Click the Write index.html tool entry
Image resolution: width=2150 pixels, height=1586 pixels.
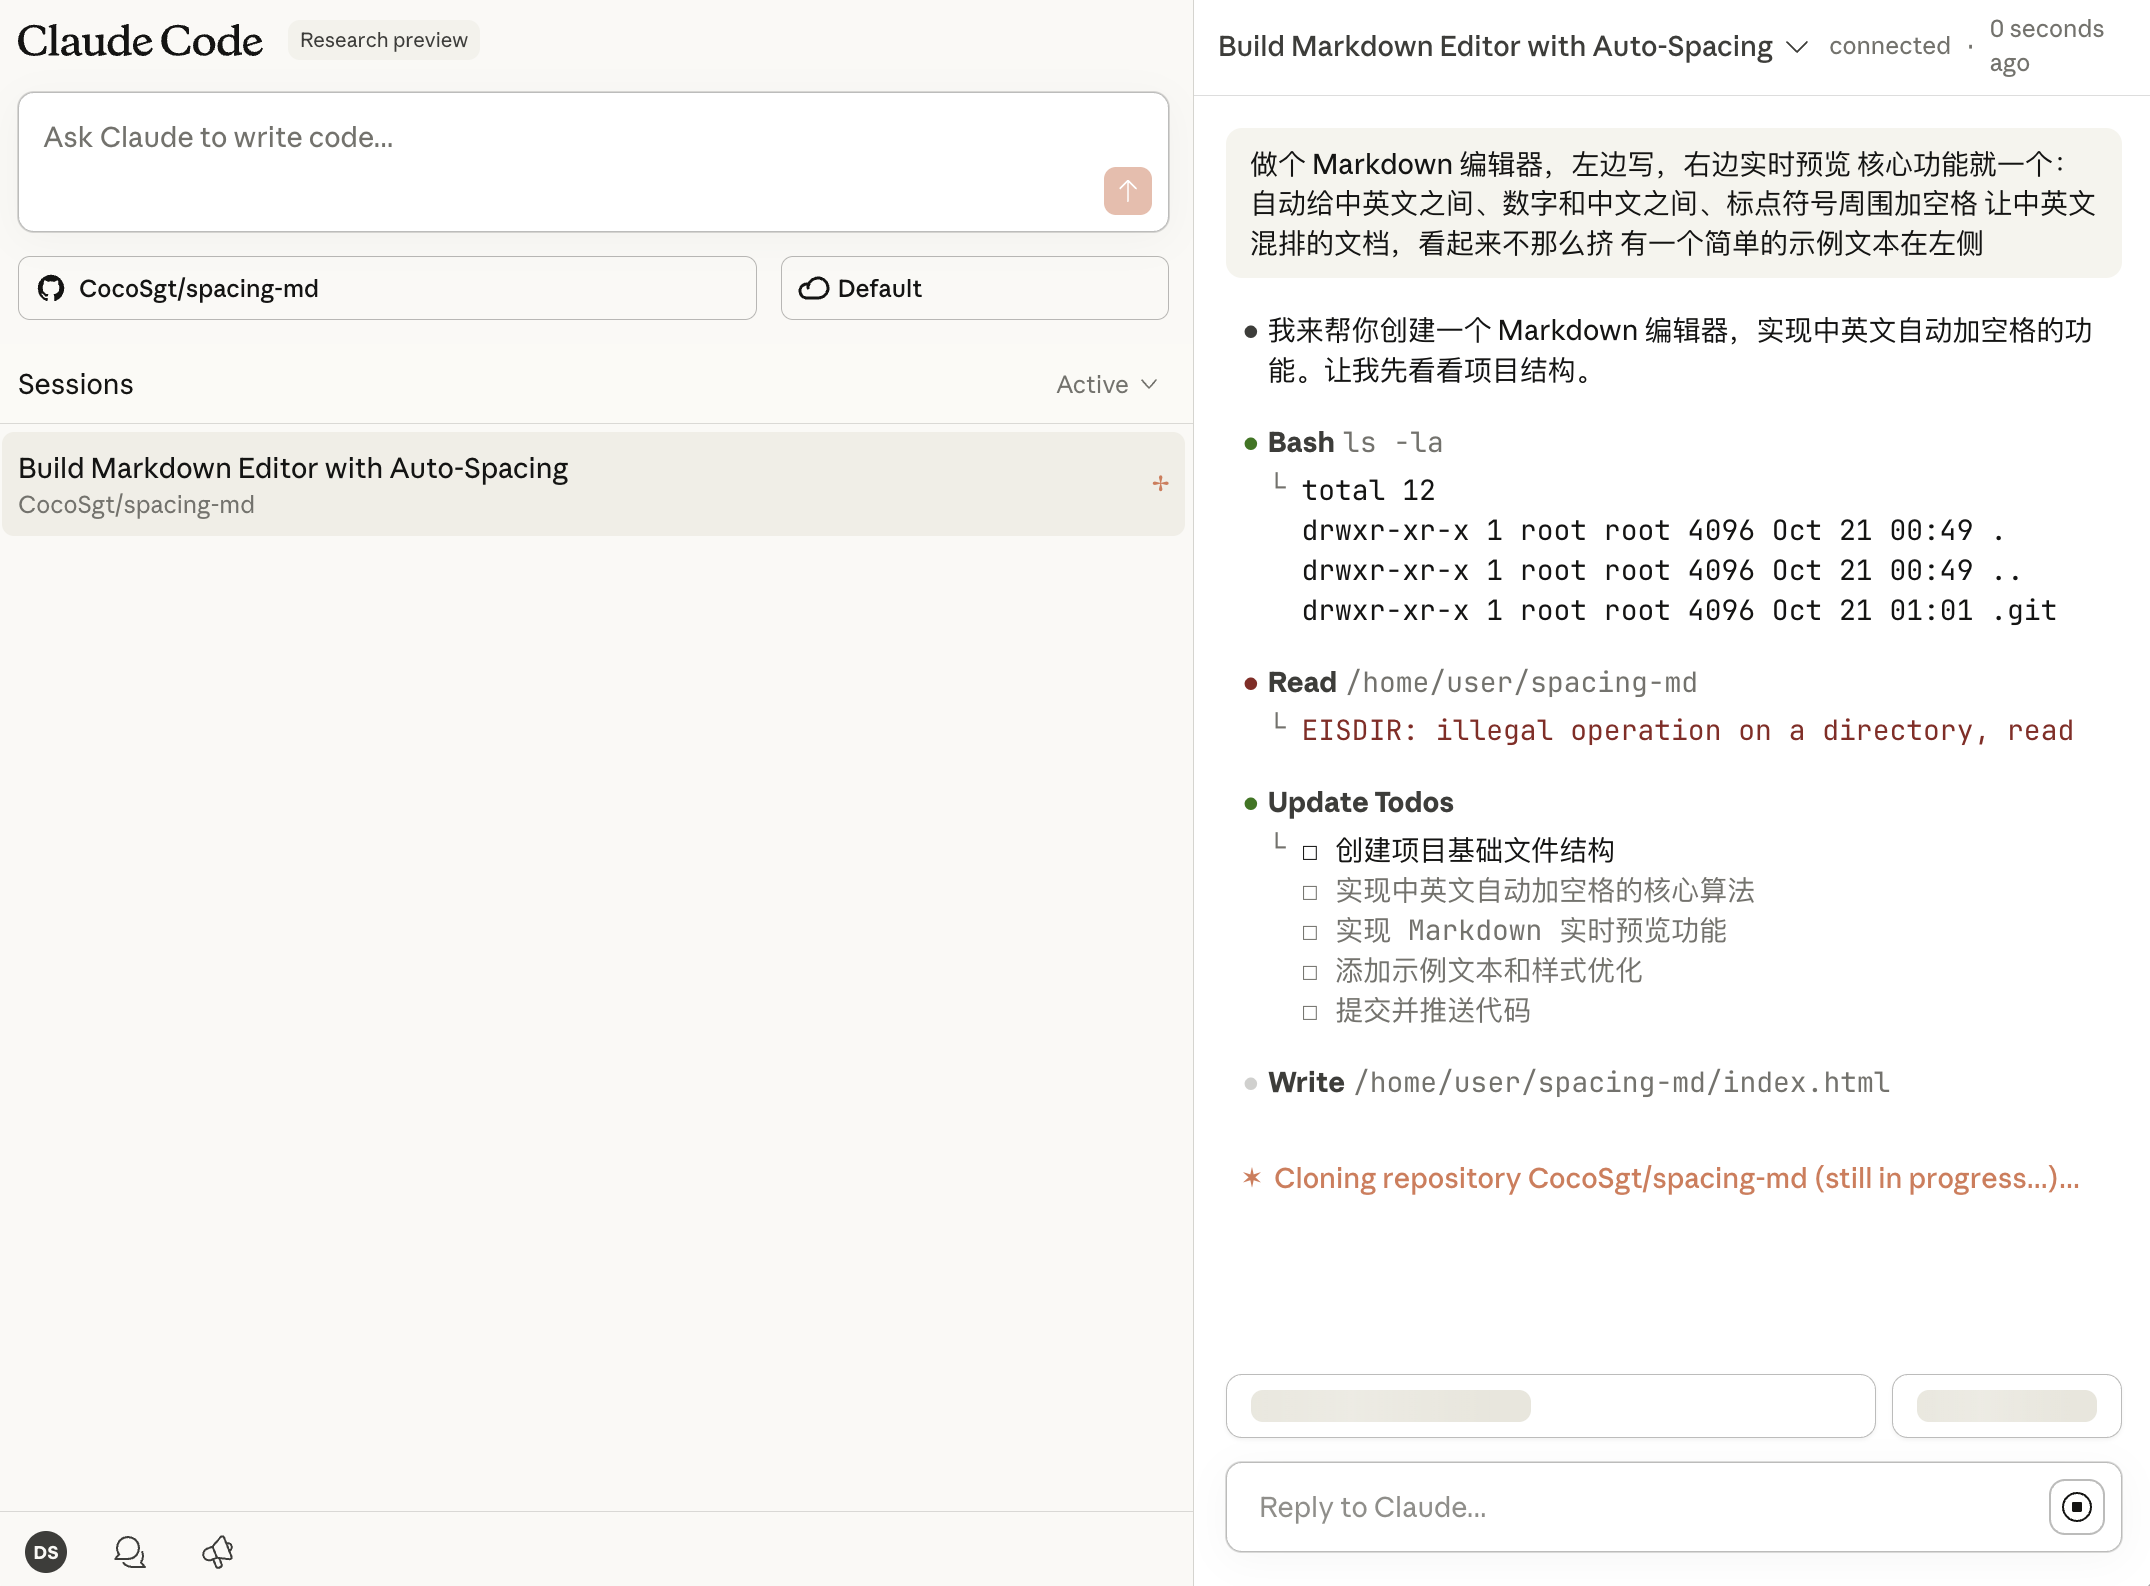[1578, 1082]
